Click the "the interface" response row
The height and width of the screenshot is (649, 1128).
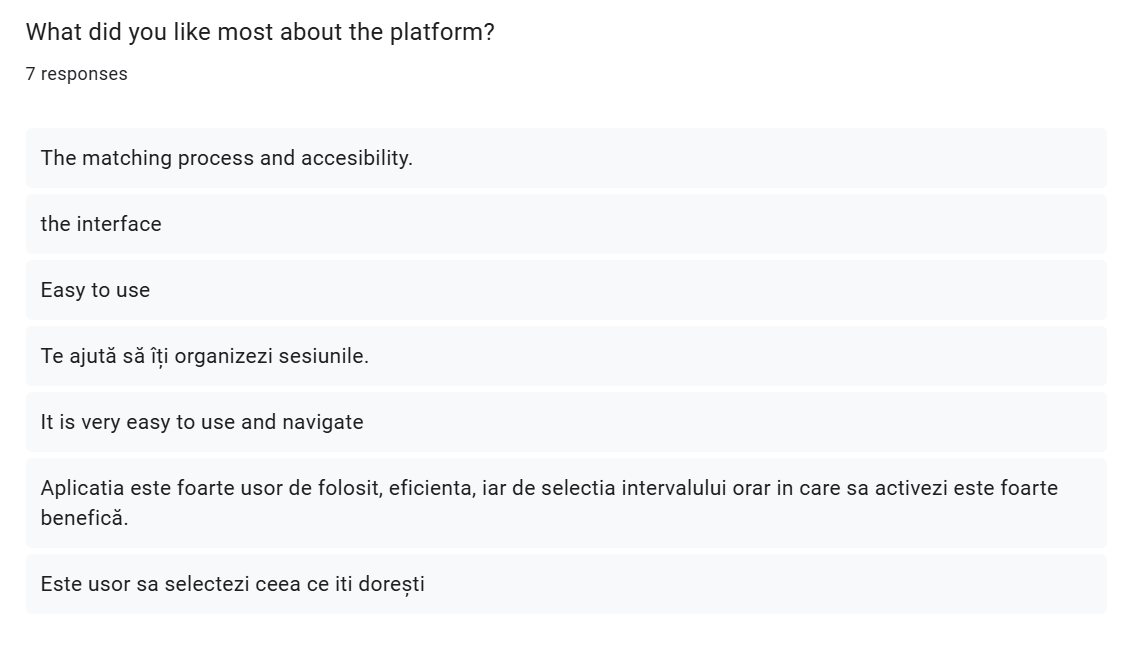tap(101, 224)
